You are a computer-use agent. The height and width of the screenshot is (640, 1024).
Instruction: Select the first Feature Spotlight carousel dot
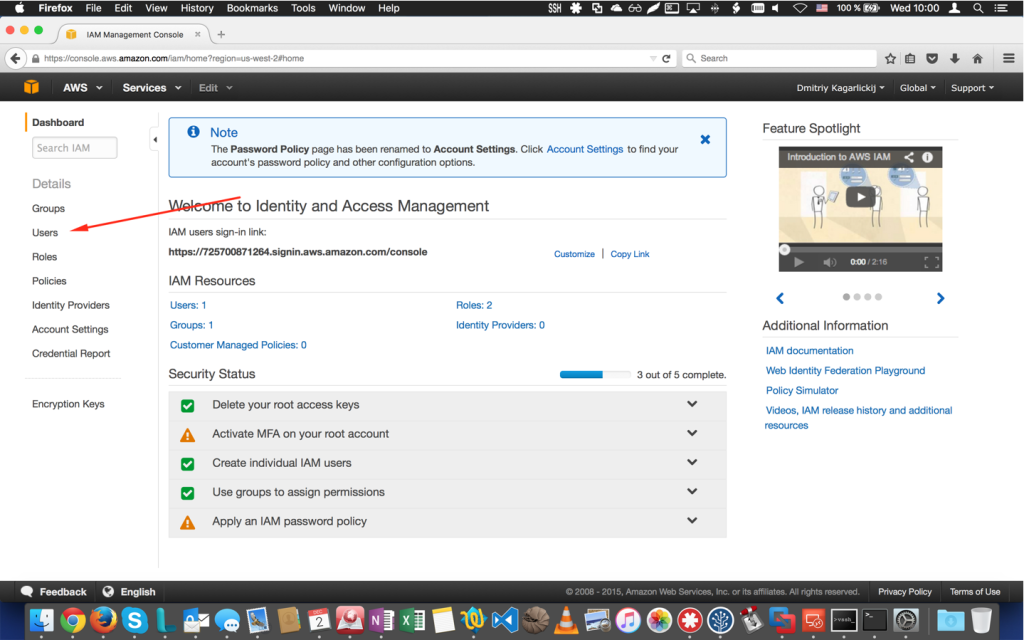(846, 297)
